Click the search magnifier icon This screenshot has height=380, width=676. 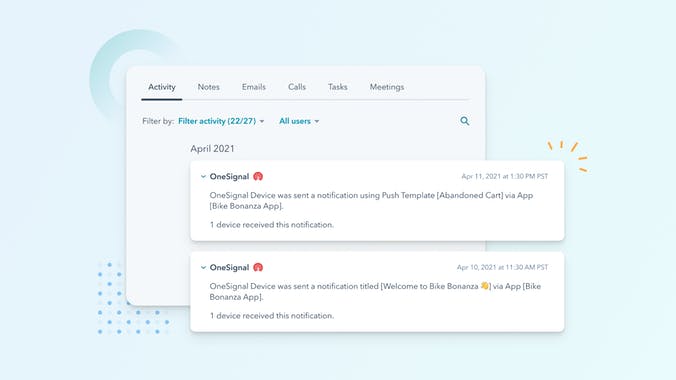tap(464, 121)
